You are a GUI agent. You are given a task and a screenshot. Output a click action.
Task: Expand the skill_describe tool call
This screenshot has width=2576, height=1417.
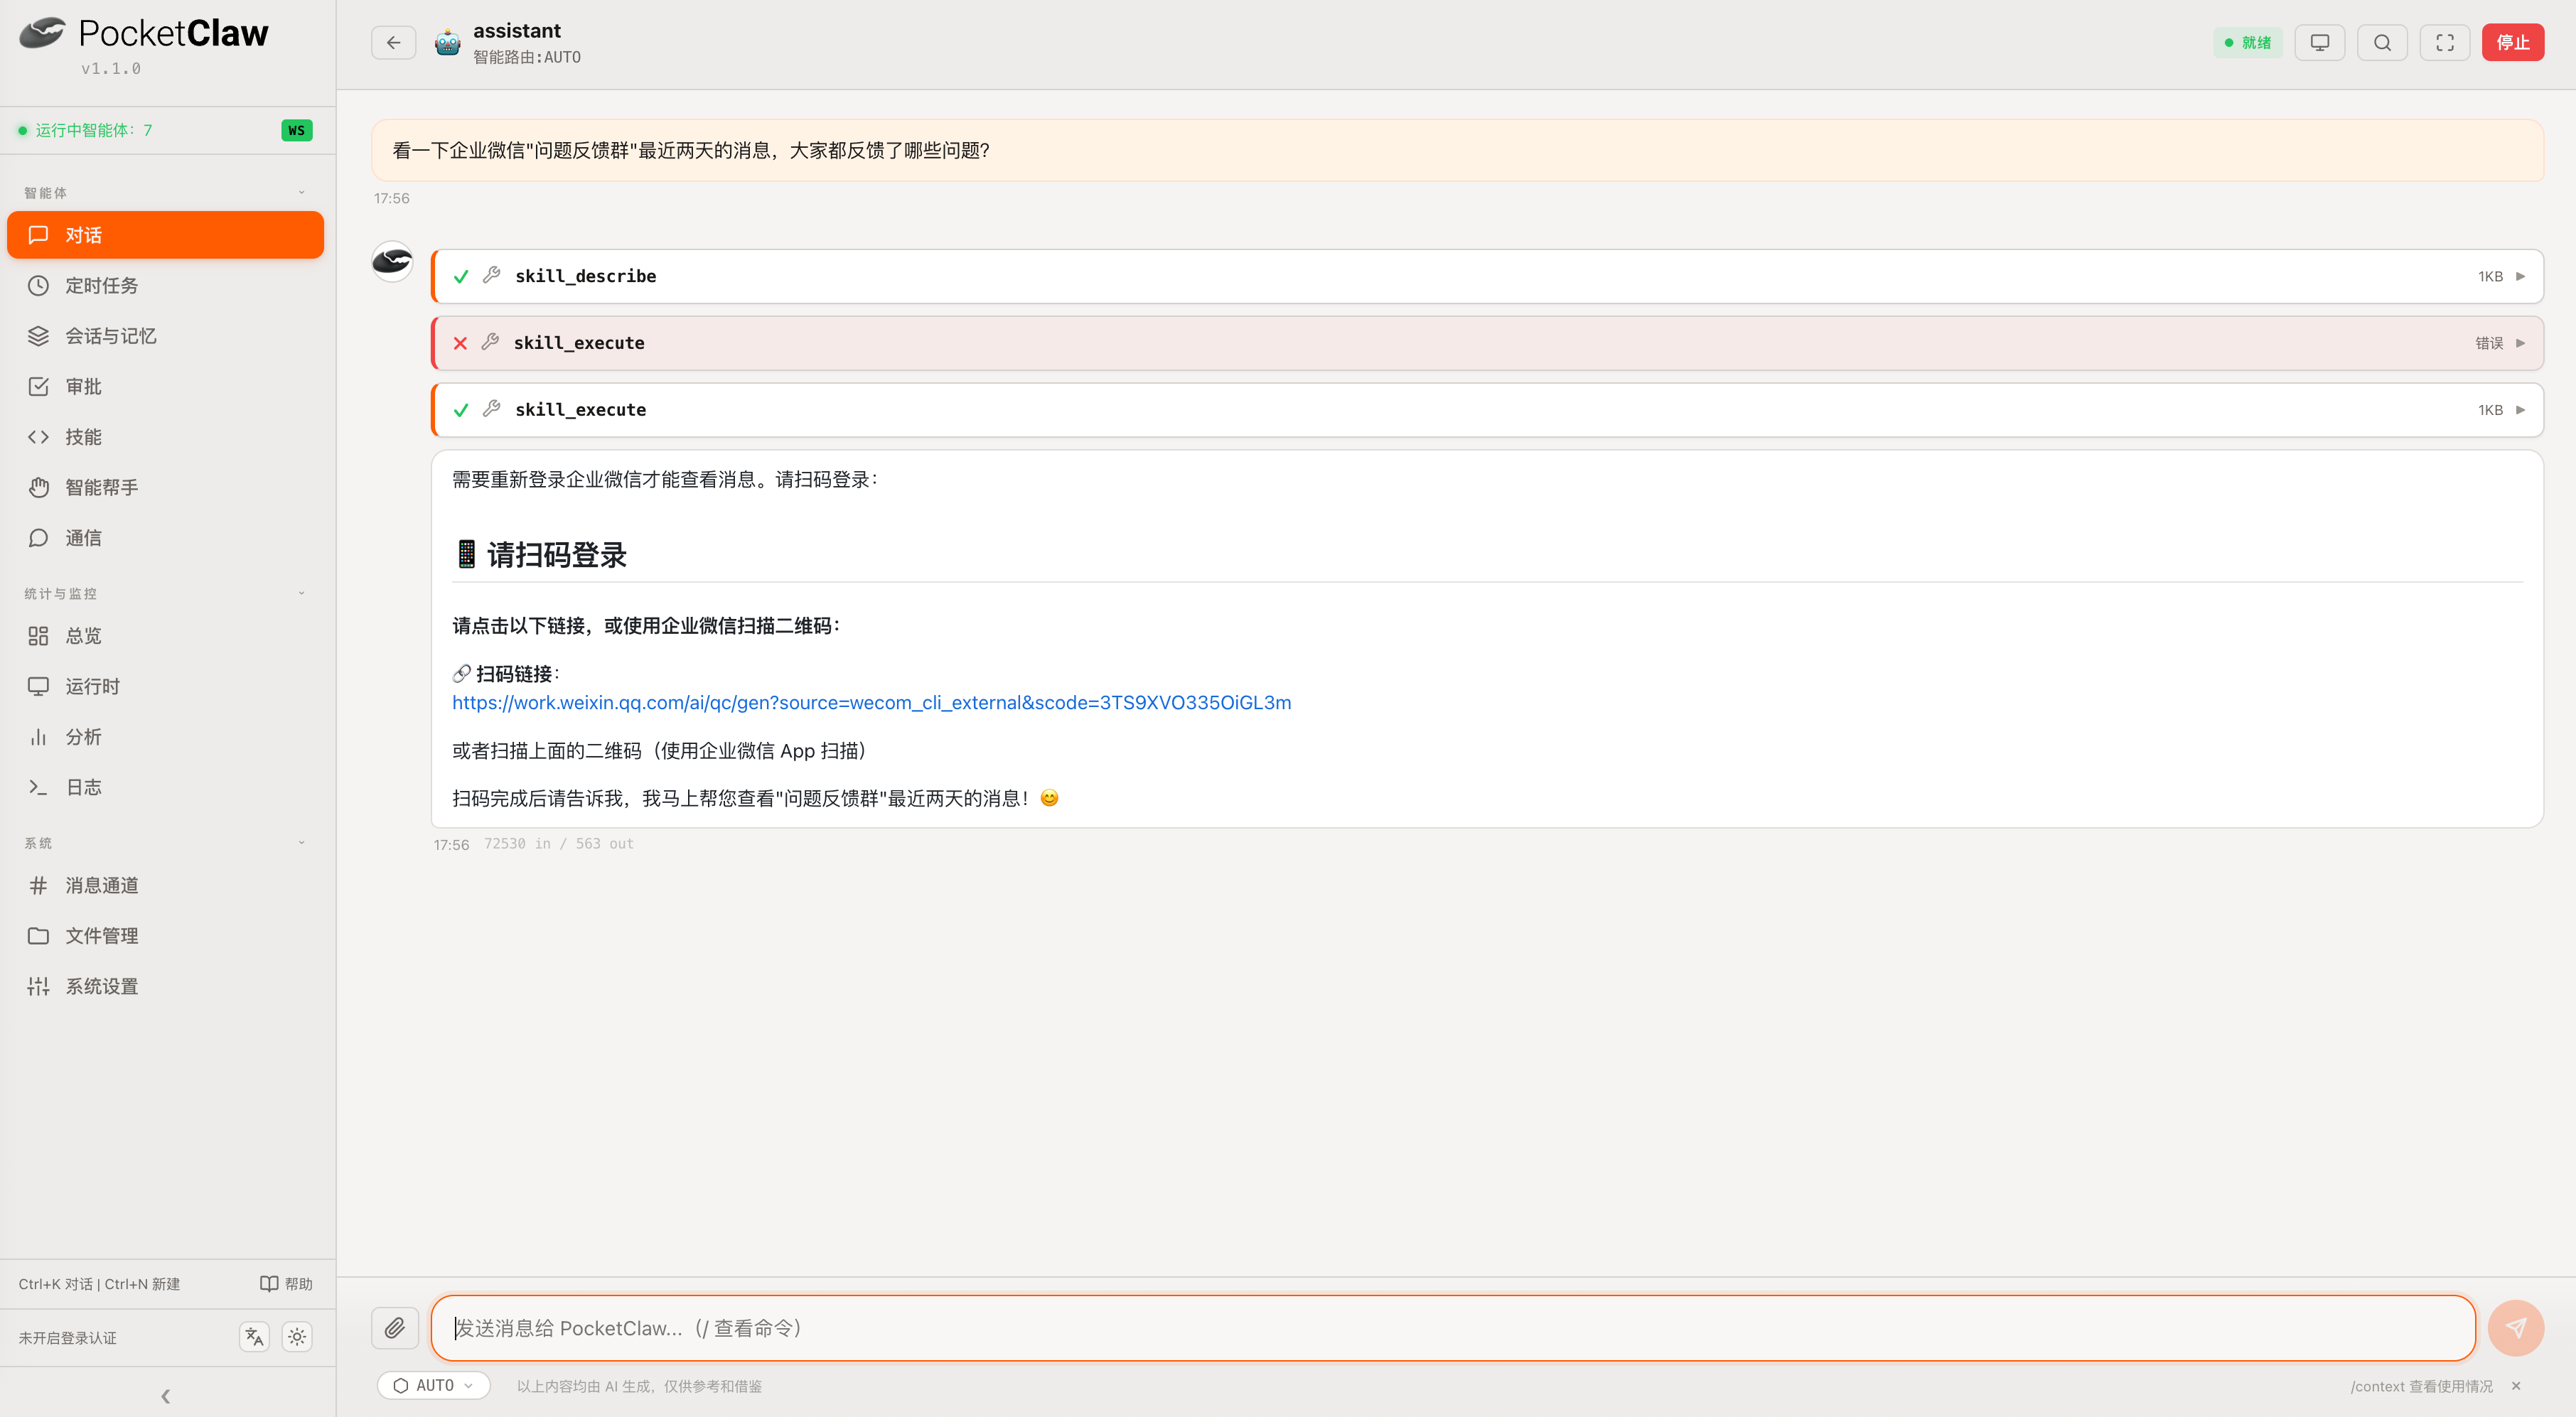1487,276
